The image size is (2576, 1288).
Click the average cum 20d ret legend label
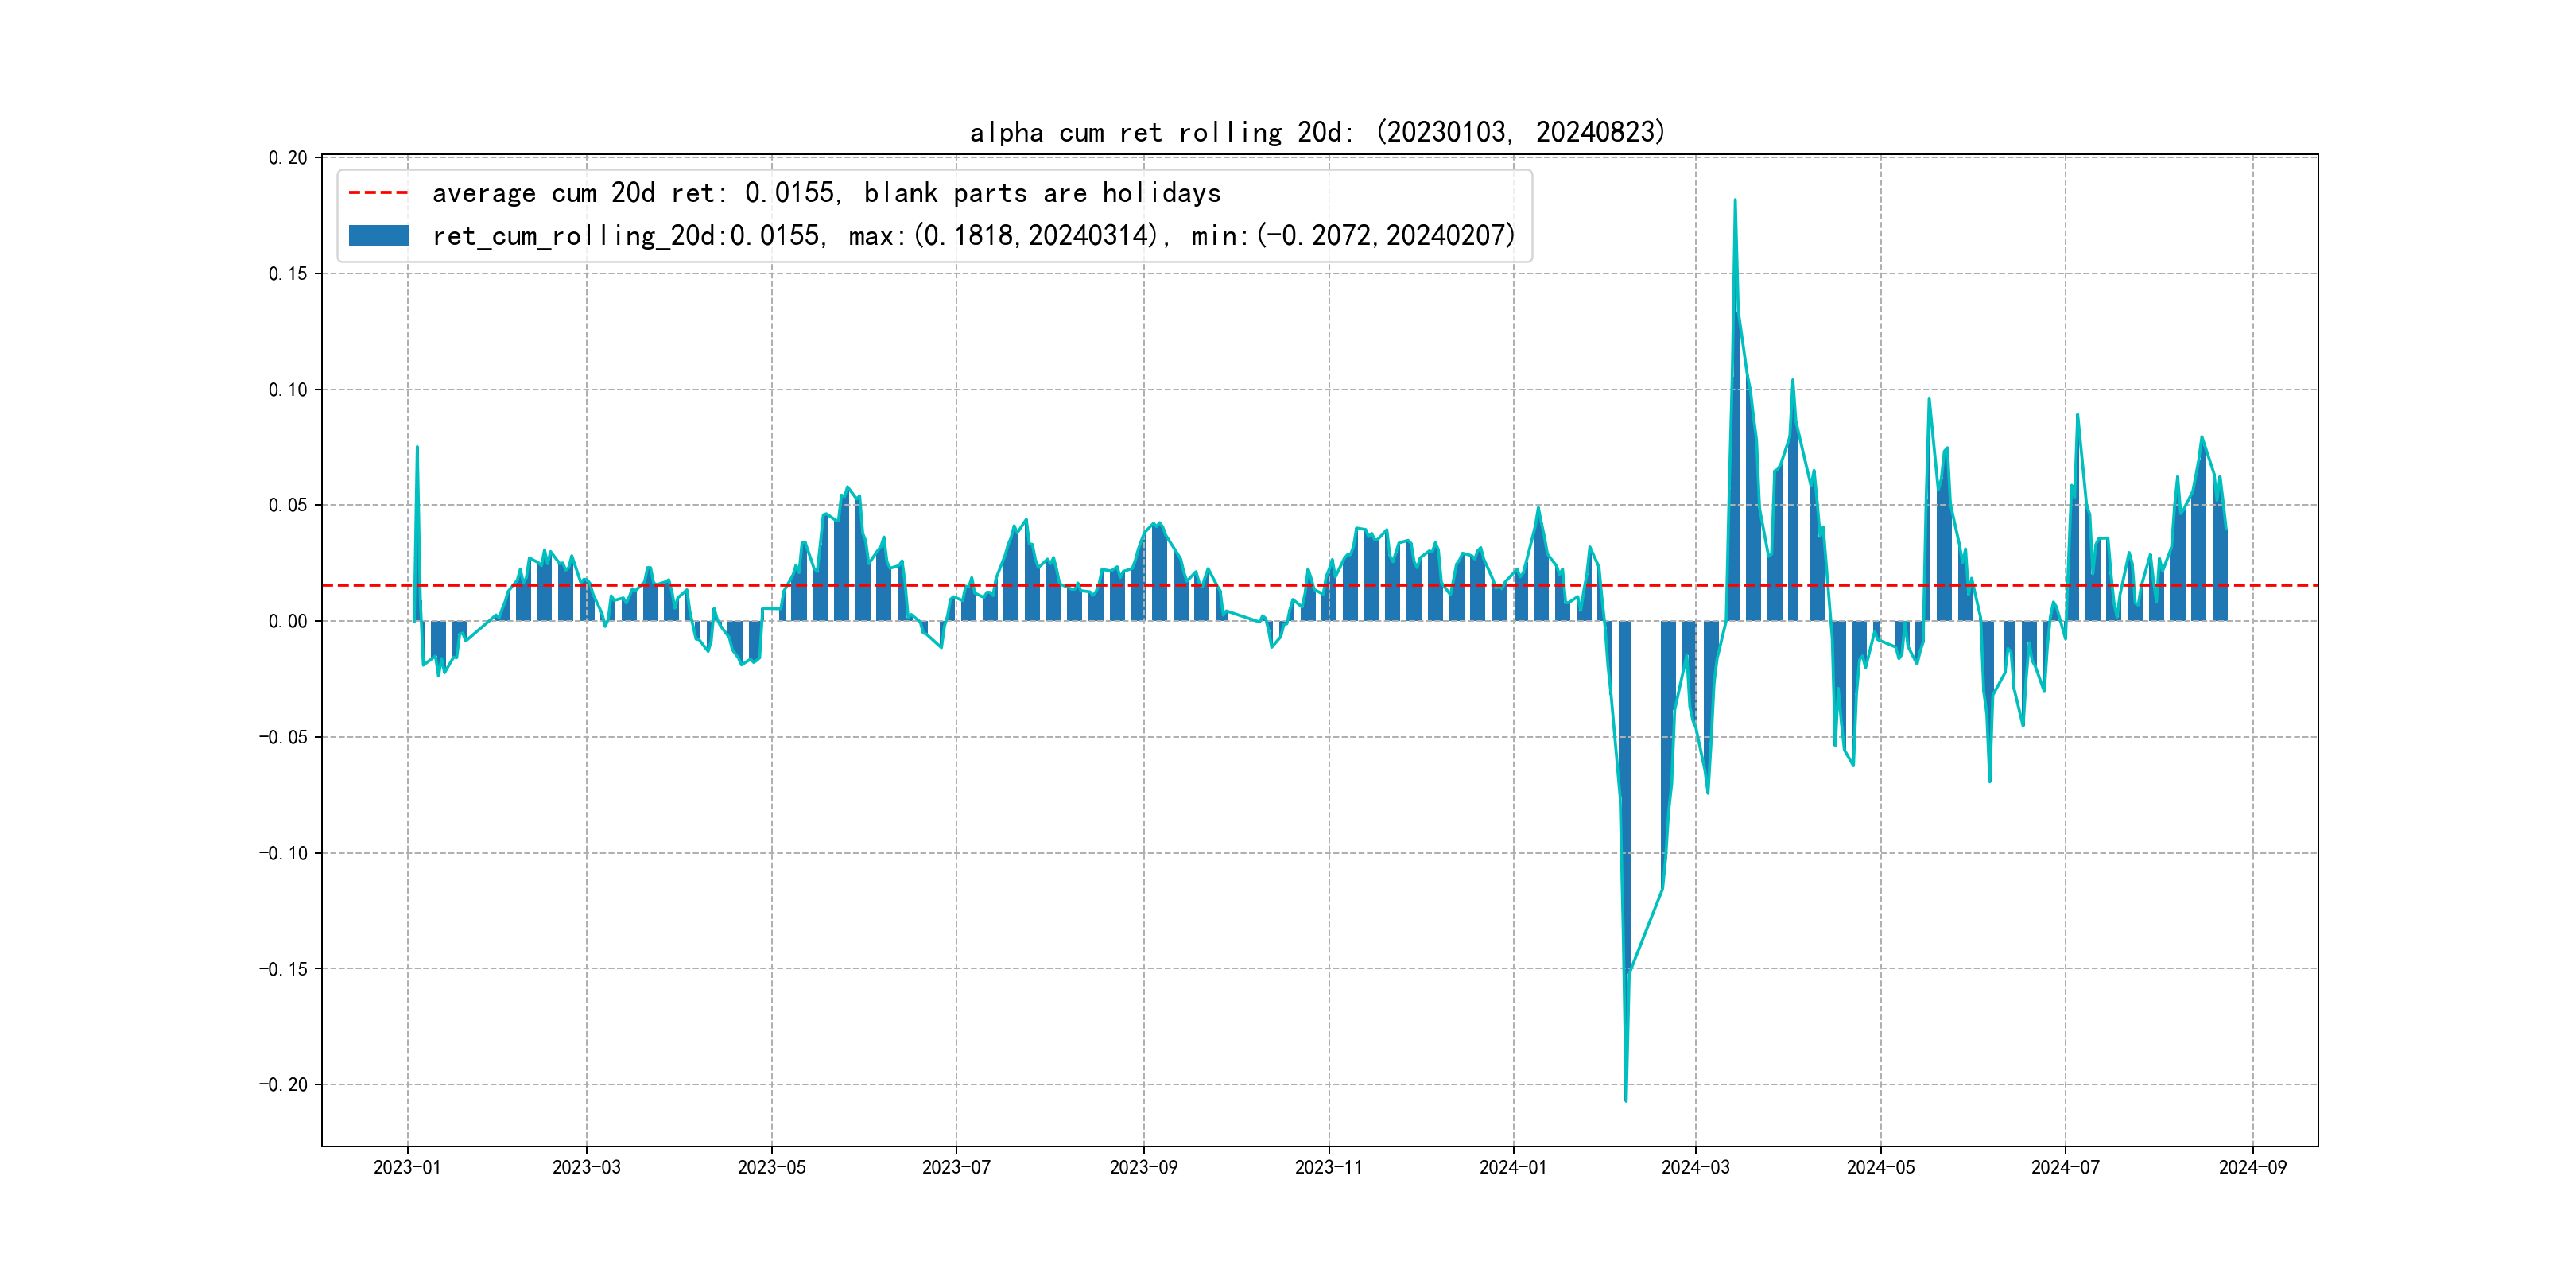pyautogui.click(x=826, y=193)
